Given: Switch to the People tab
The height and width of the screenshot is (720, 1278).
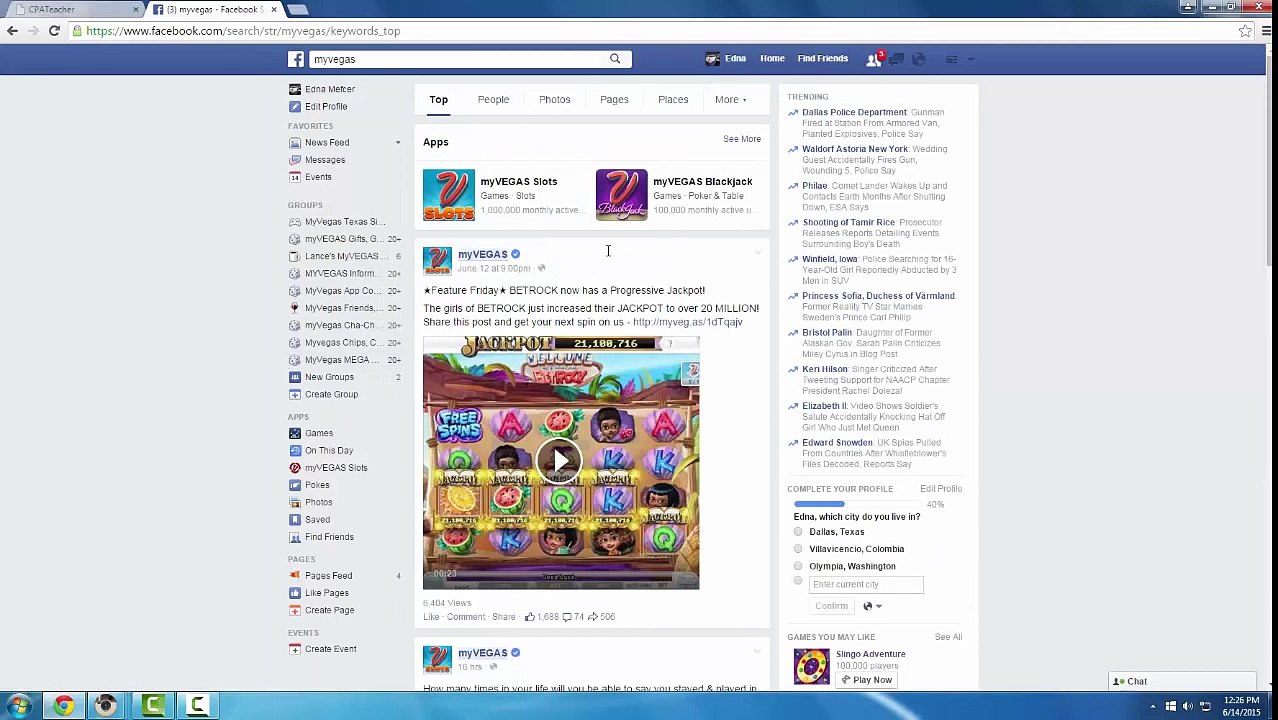Looking at the screenshot, I should click(x=493, y=100).
